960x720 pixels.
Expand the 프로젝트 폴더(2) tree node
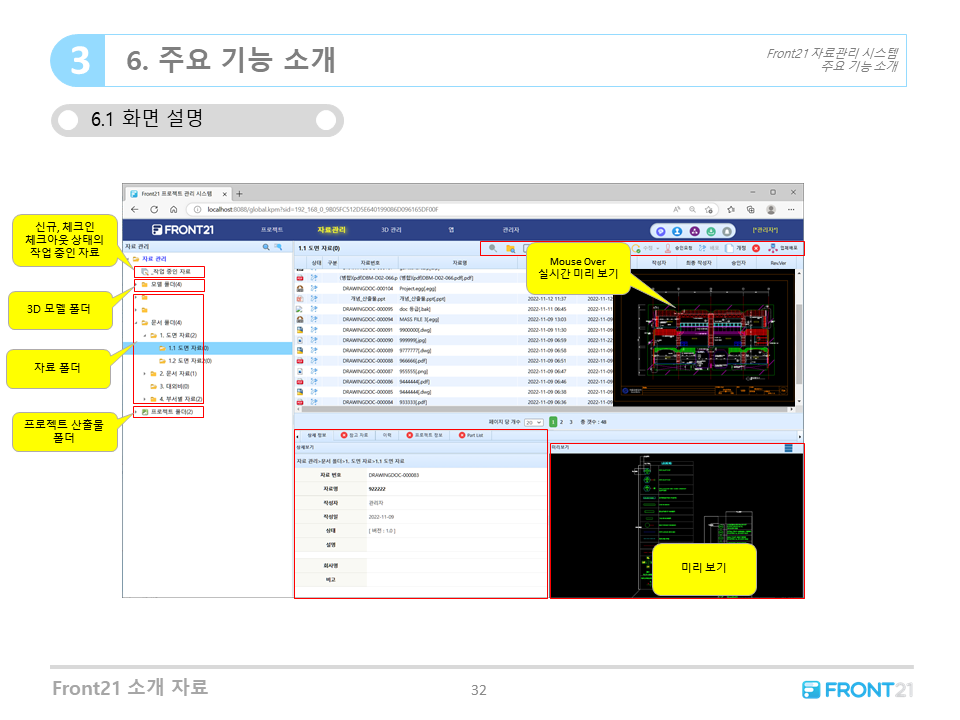point(137,412)
